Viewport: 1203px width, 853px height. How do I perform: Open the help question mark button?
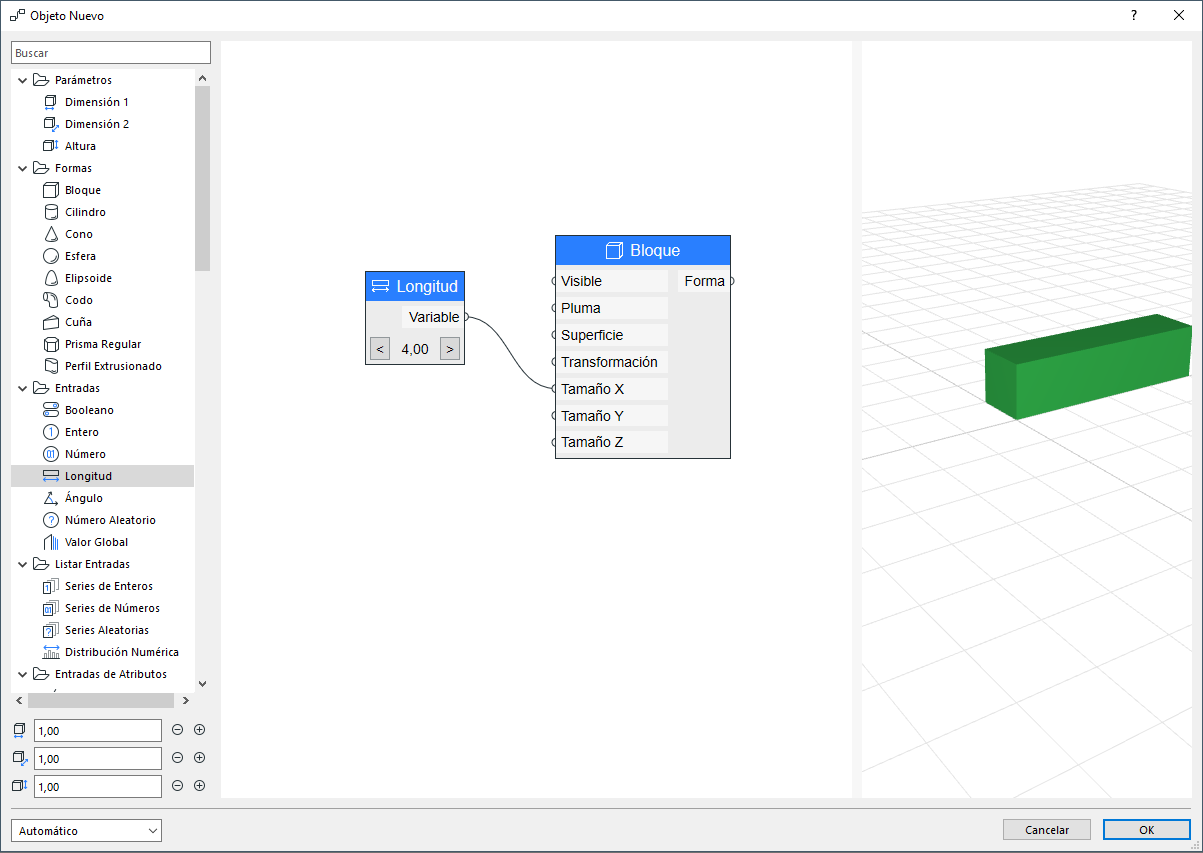pos(1134,15)
